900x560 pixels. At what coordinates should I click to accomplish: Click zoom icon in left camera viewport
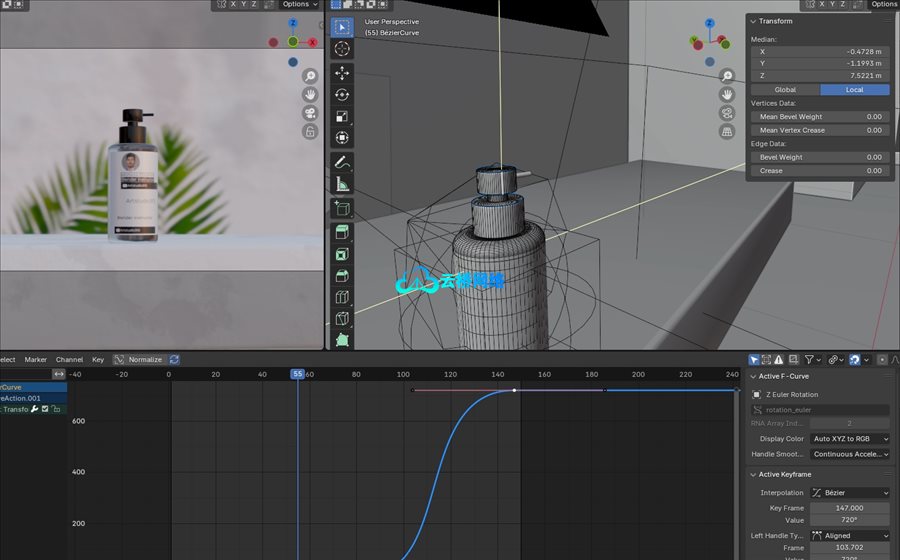tap(310, 76)
